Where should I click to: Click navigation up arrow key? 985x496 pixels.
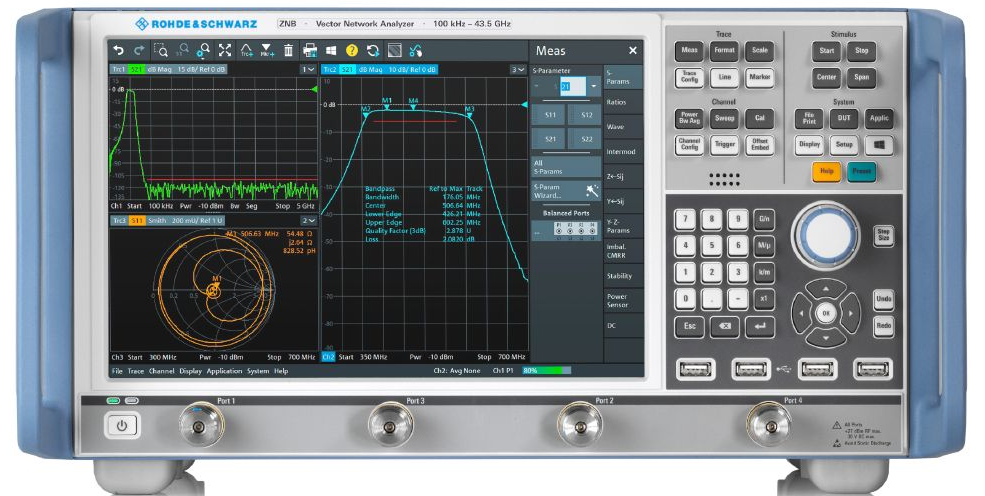(825, 289)
